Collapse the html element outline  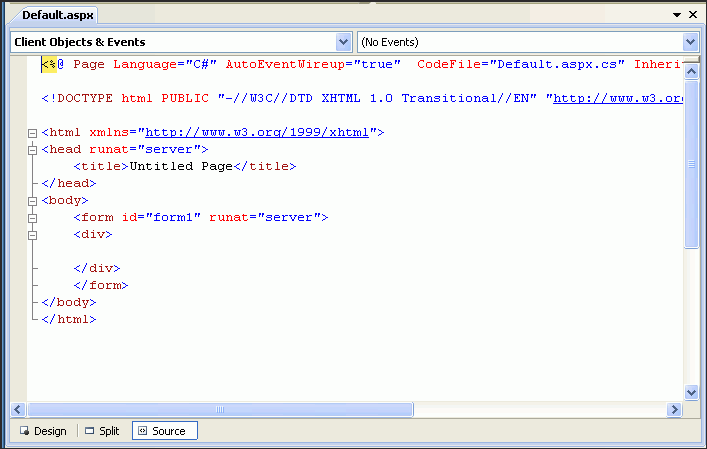point(33,132)
